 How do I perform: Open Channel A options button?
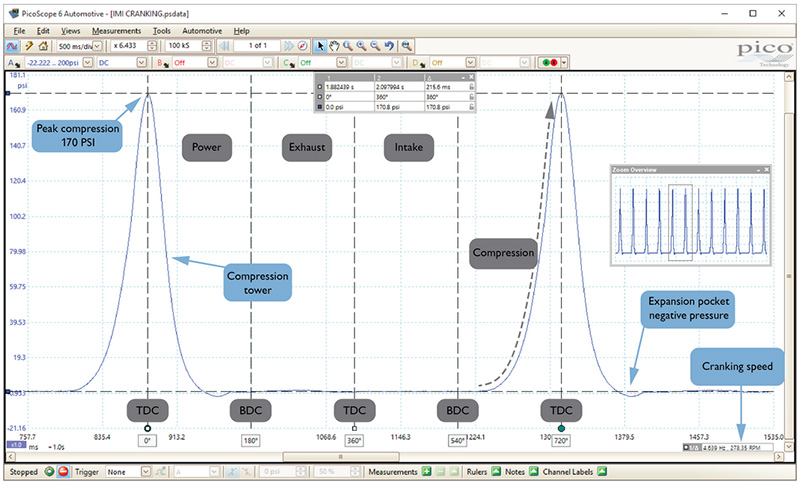pyautogui.click(x=14, y=63)
